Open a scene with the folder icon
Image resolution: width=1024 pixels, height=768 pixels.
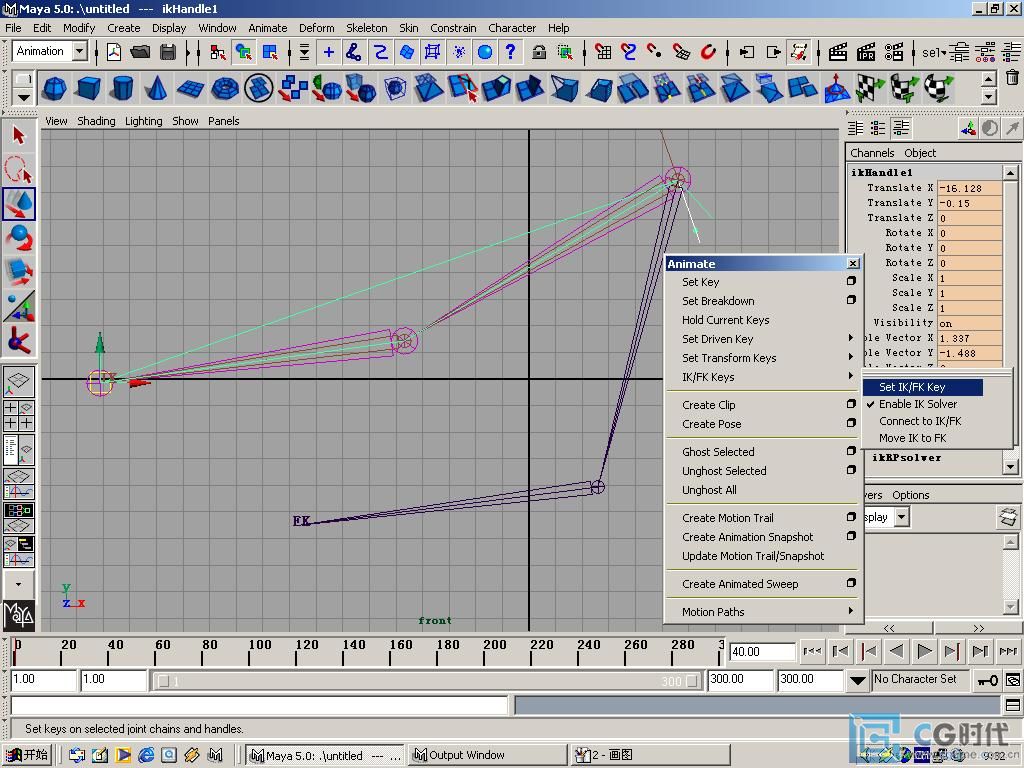(x=140, y=52)
